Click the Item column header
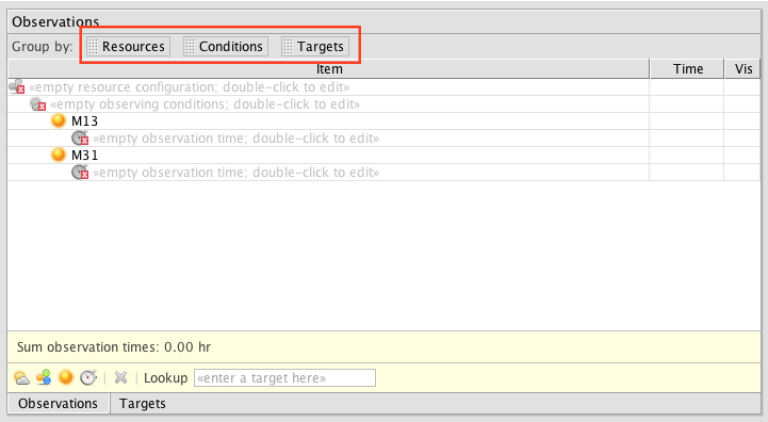The width and height of the screenshot is (768, 422). 329,69
